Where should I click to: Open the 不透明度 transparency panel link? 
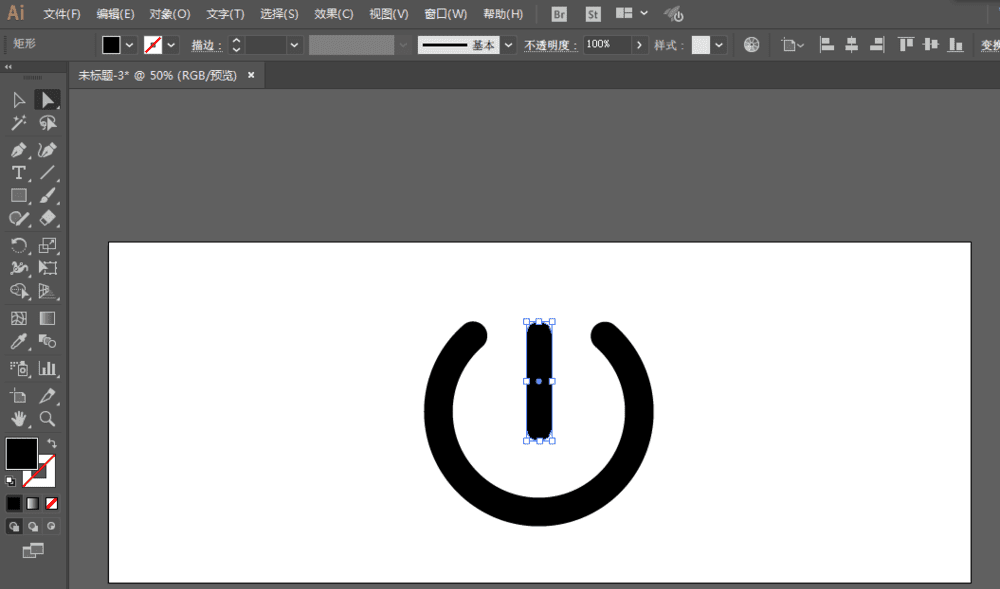551,45
